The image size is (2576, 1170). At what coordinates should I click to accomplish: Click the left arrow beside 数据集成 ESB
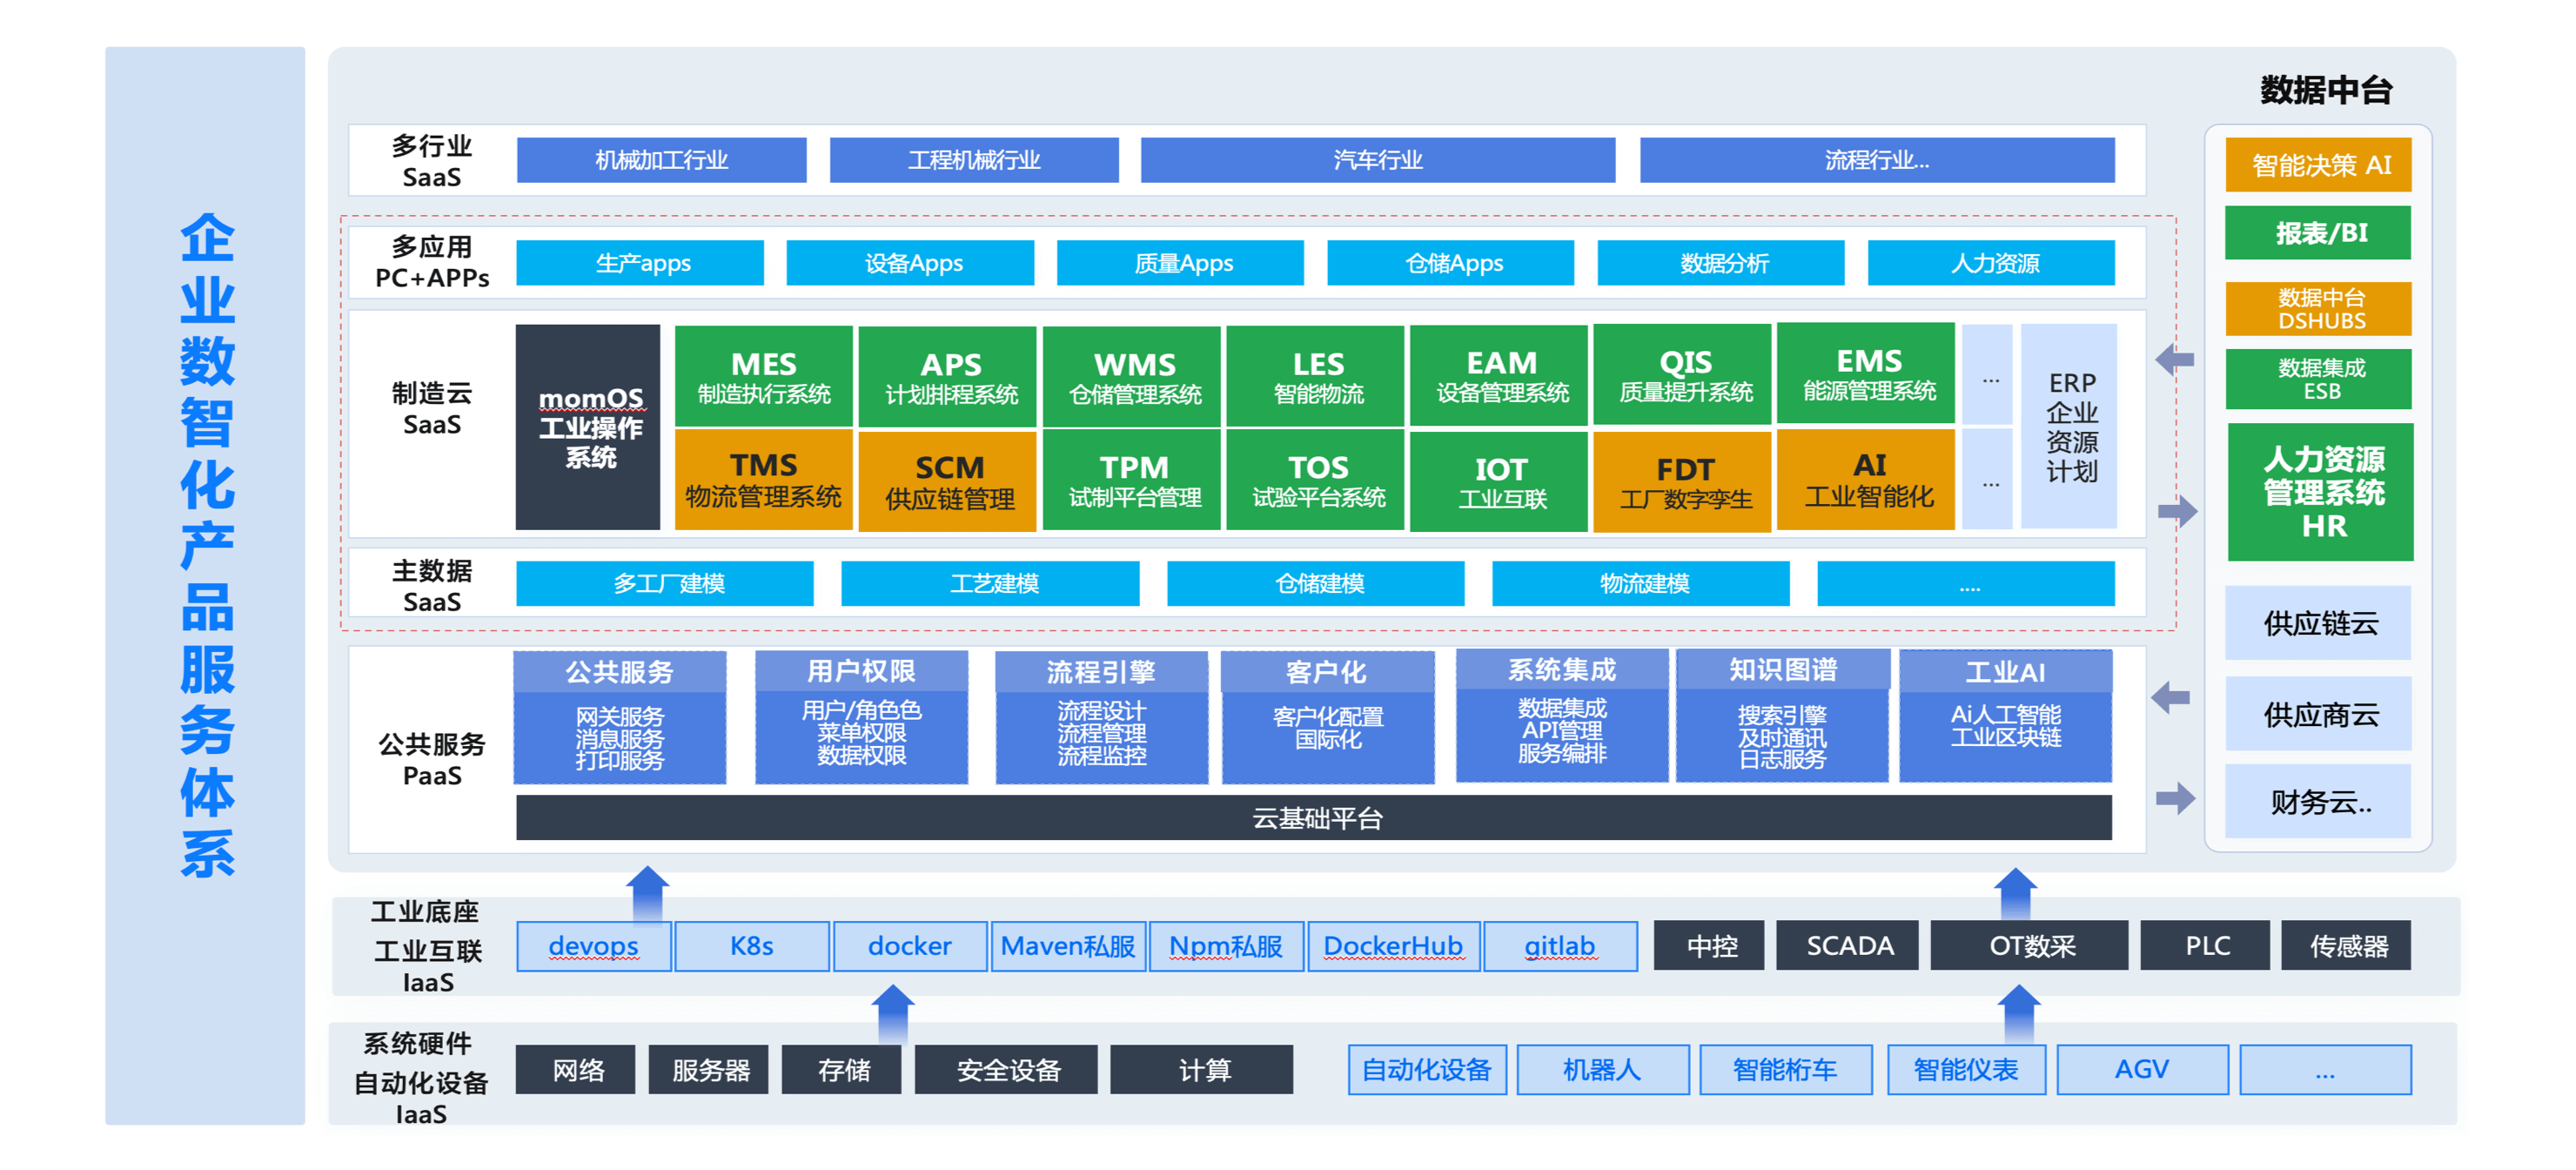(2175, 360)
